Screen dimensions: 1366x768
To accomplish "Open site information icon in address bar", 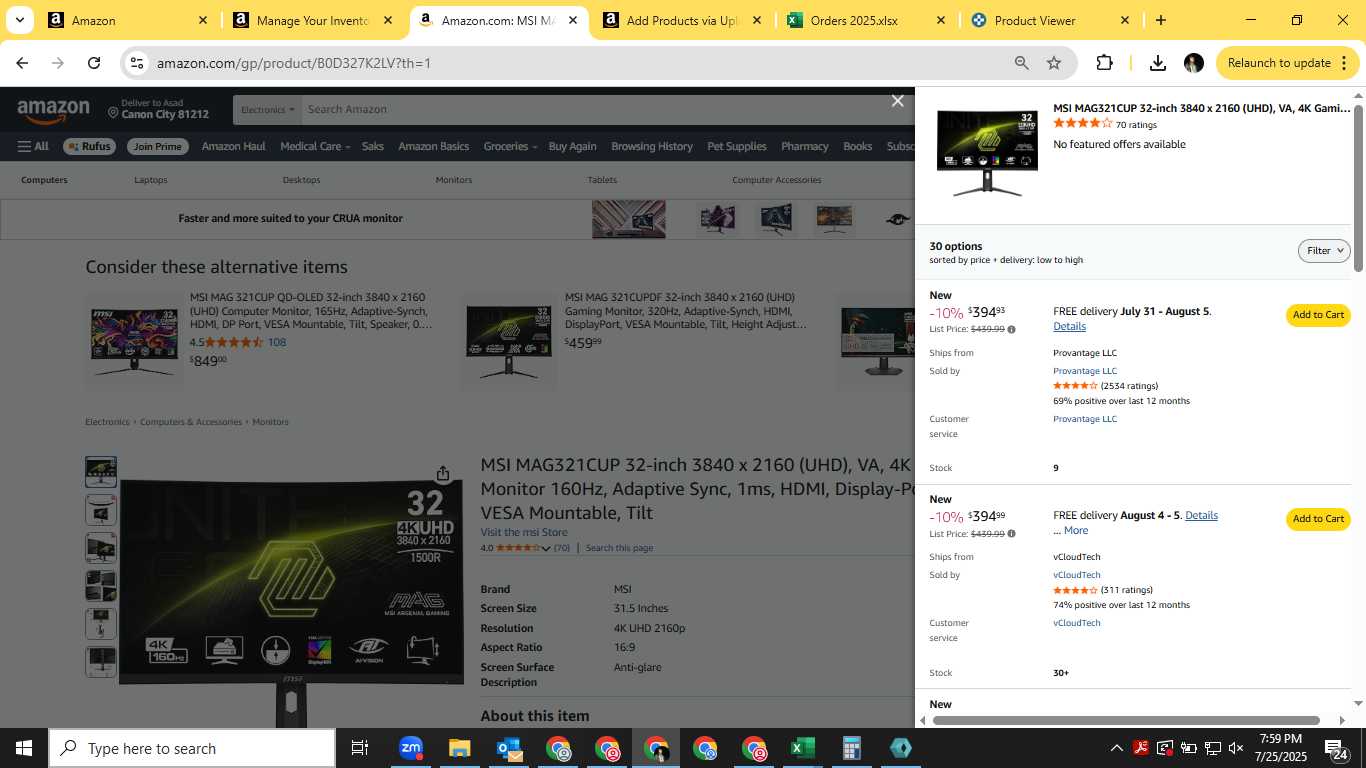I will tap(137, 63).
